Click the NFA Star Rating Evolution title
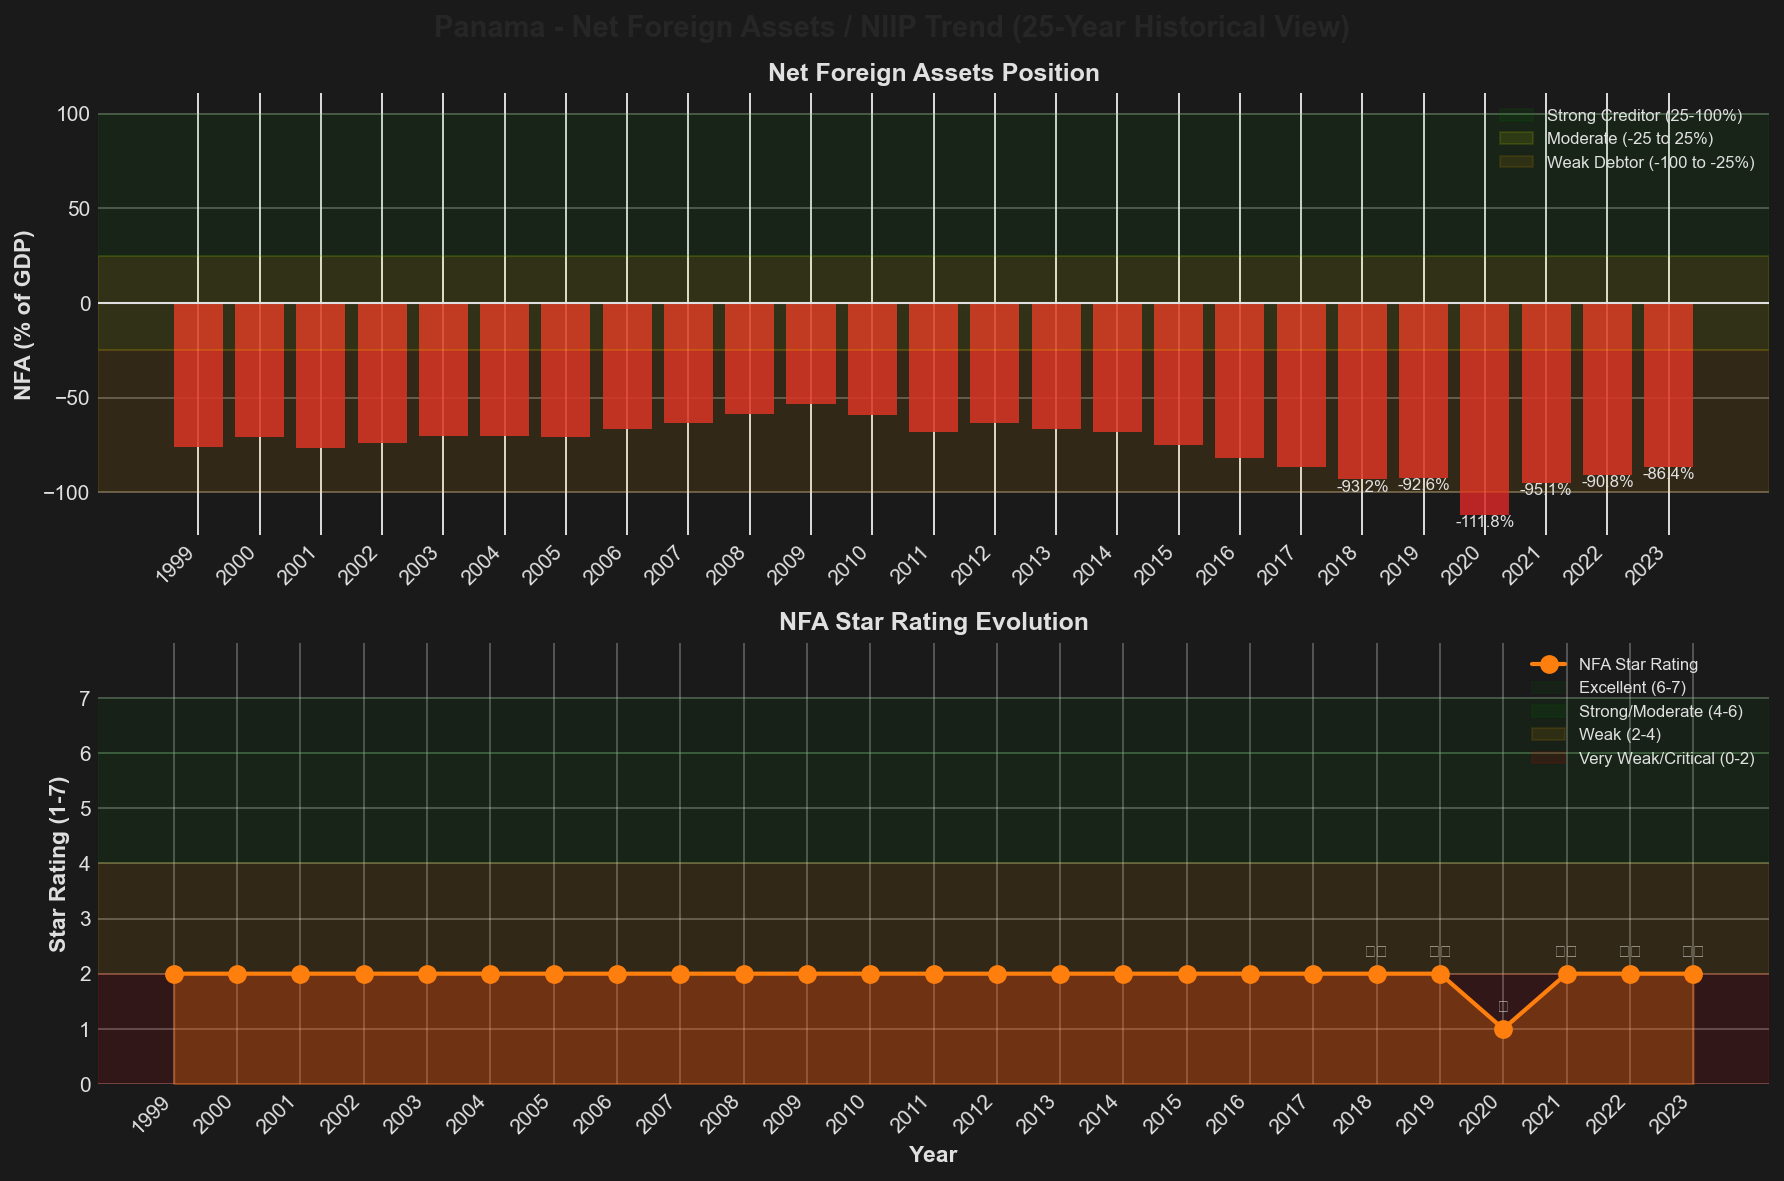The height and width of the screenshot is (1181, 1784). coord(933,622)
